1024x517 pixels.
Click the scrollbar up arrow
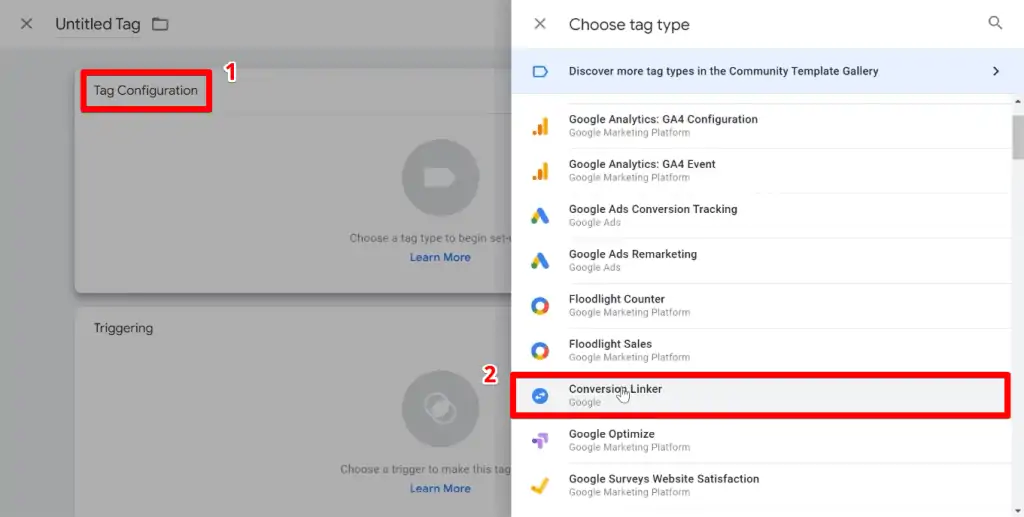tap(1018, 101)
